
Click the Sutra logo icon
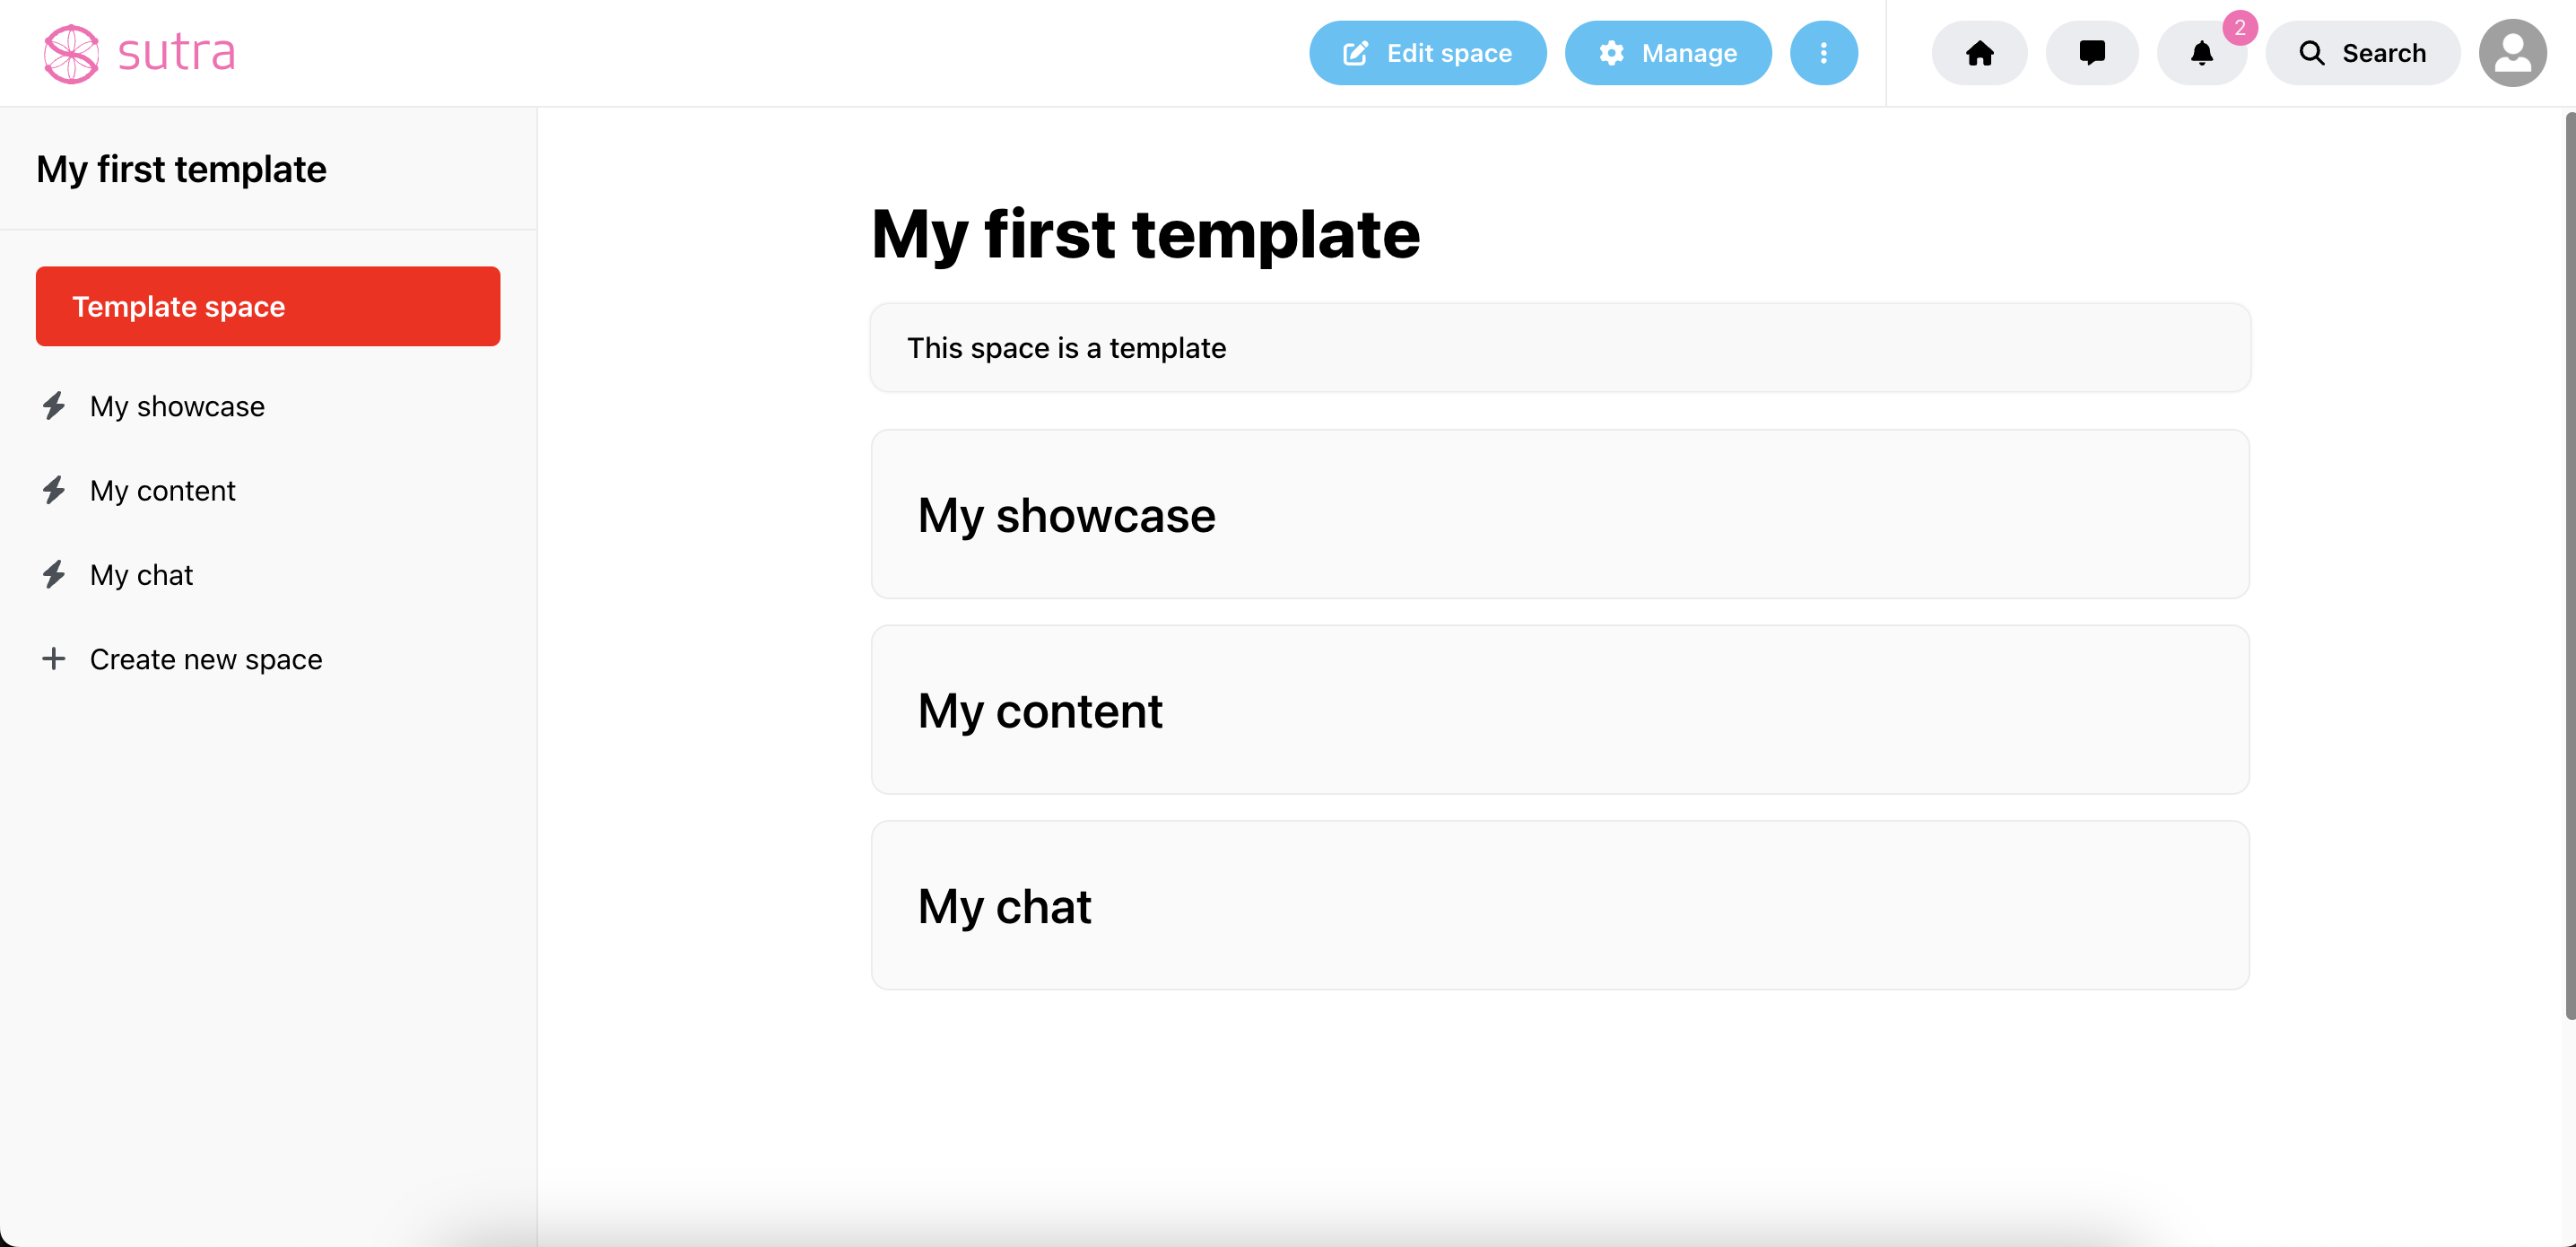[x=71, y=53]
